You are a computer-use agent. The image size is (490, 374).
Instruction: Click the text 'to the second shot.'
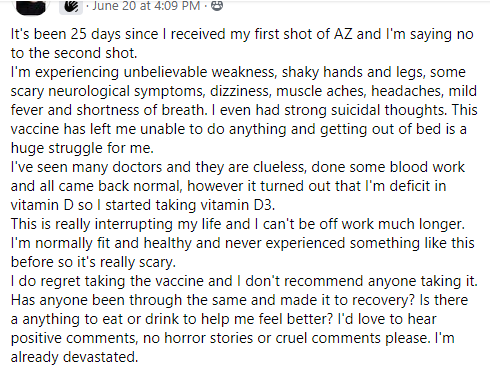(x=74, y=53)
